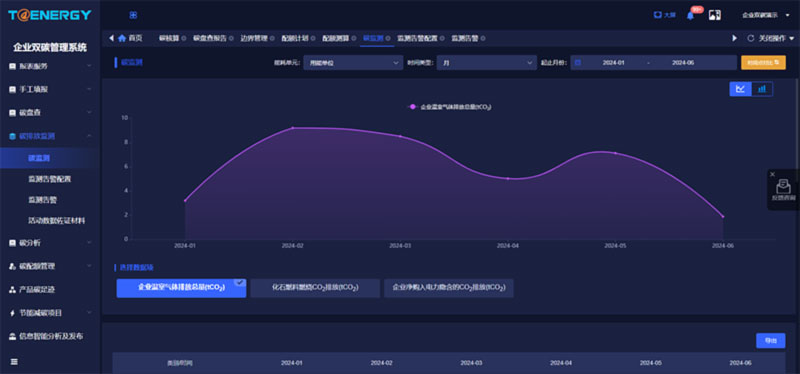Switch to the 配额计划 tab
Viewport: 800px width, 374px height.
295,38
